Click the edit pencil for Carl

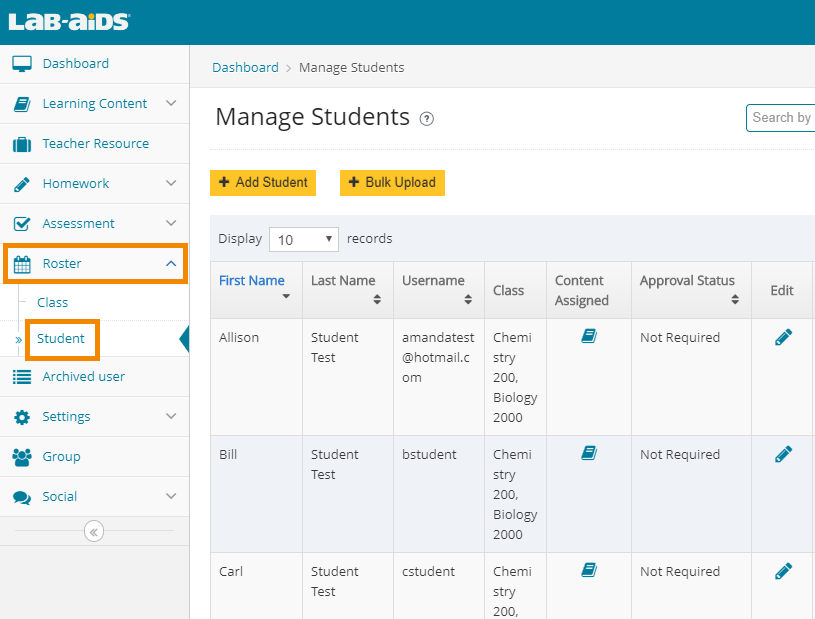[783, 571]
